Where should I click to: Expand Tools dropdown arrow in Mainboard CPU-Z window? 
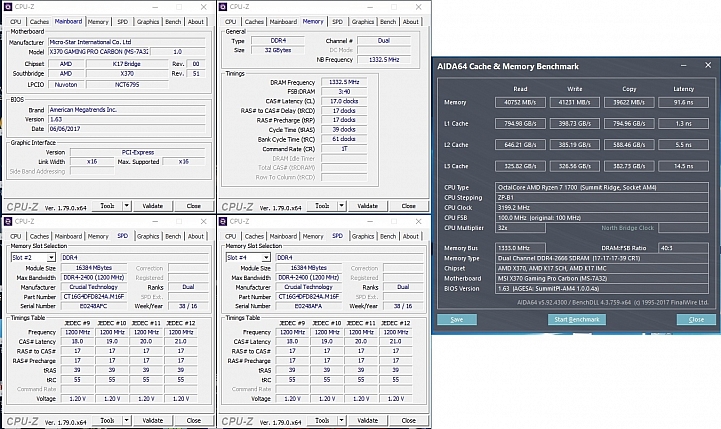126,206
